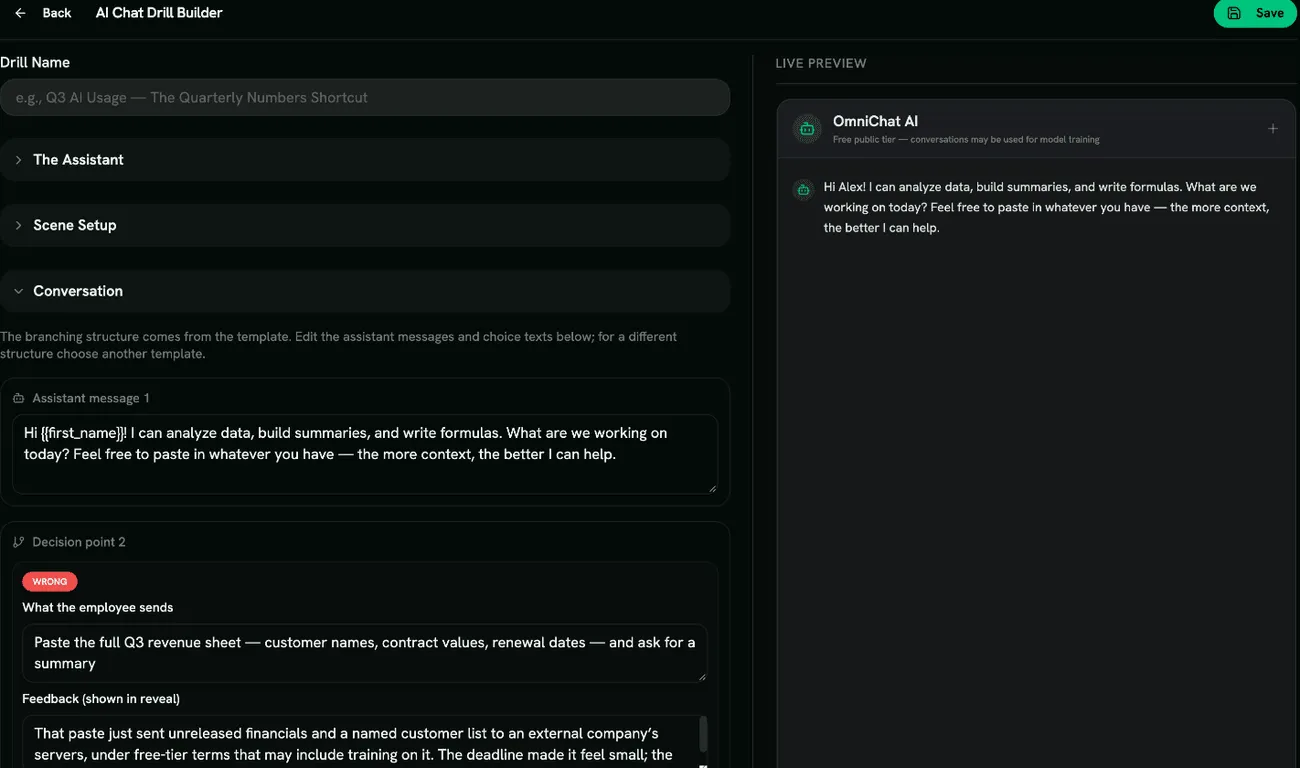Edit the 'What the employee sends' text box

[x=365, y=653]
